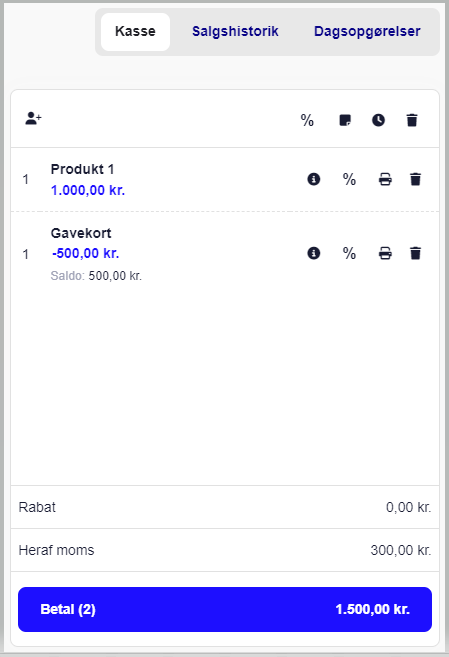The image size is (449, 657).
Task: Click percent icon on Gavekort line
Action: coord(349,253)
